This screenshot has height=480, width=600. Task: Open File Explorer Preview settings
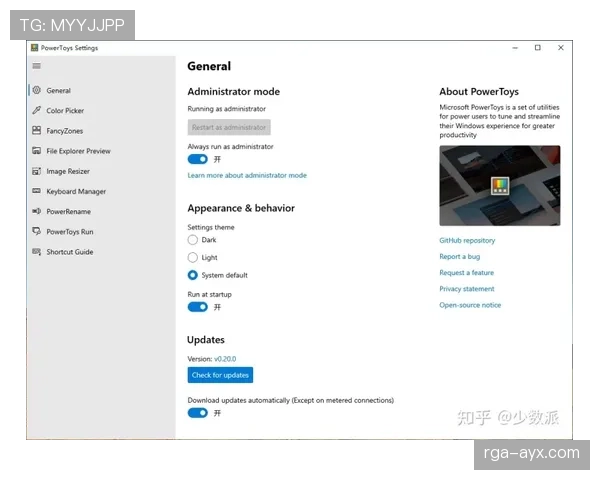point(101,151)
